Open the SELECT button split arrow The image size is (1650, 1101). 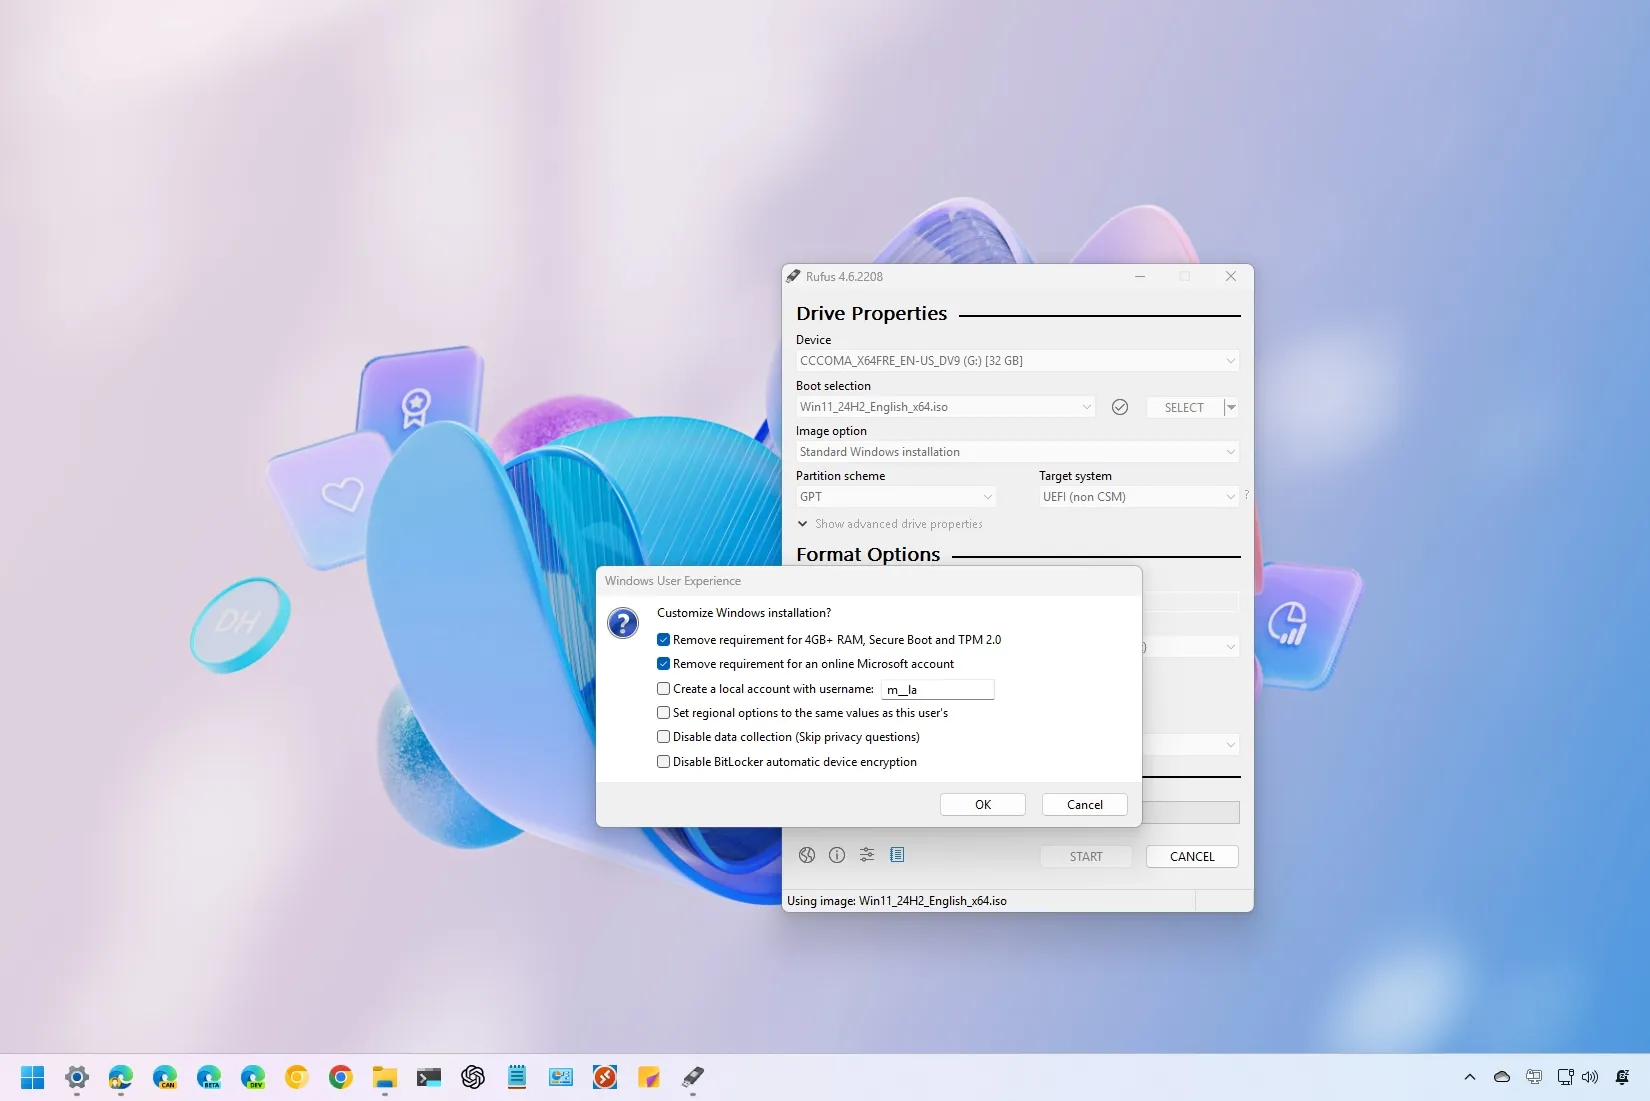pyautogui.click(x=1231, y=407)
